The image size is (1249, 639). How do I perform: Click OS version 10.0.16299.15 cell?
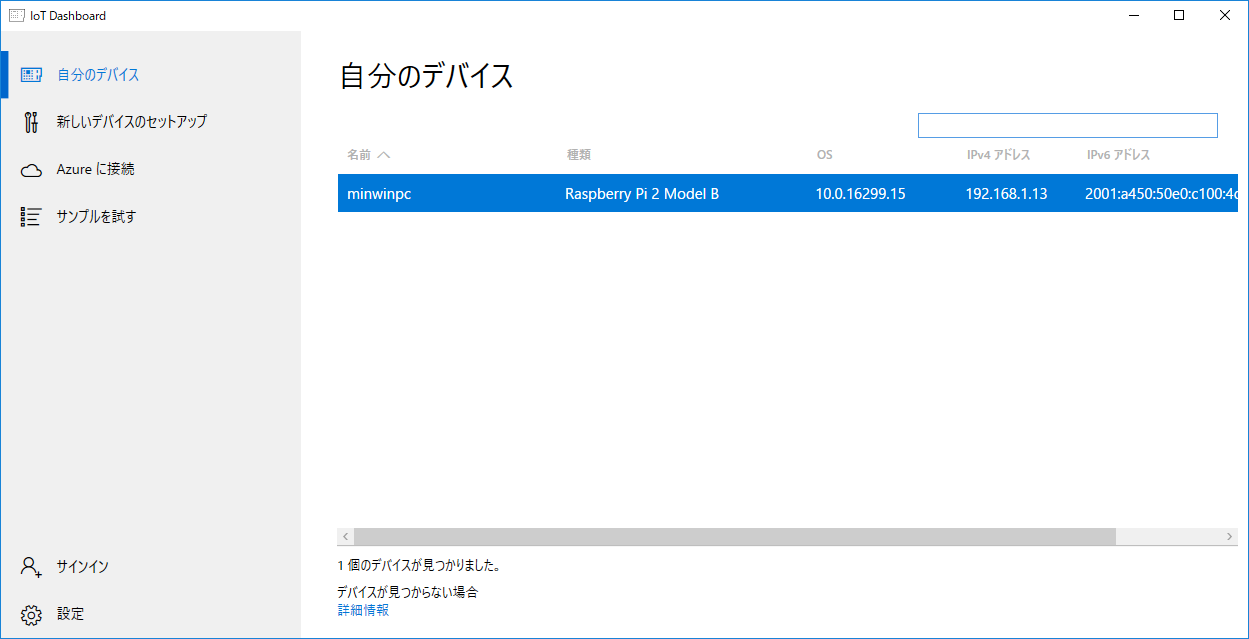861,194
